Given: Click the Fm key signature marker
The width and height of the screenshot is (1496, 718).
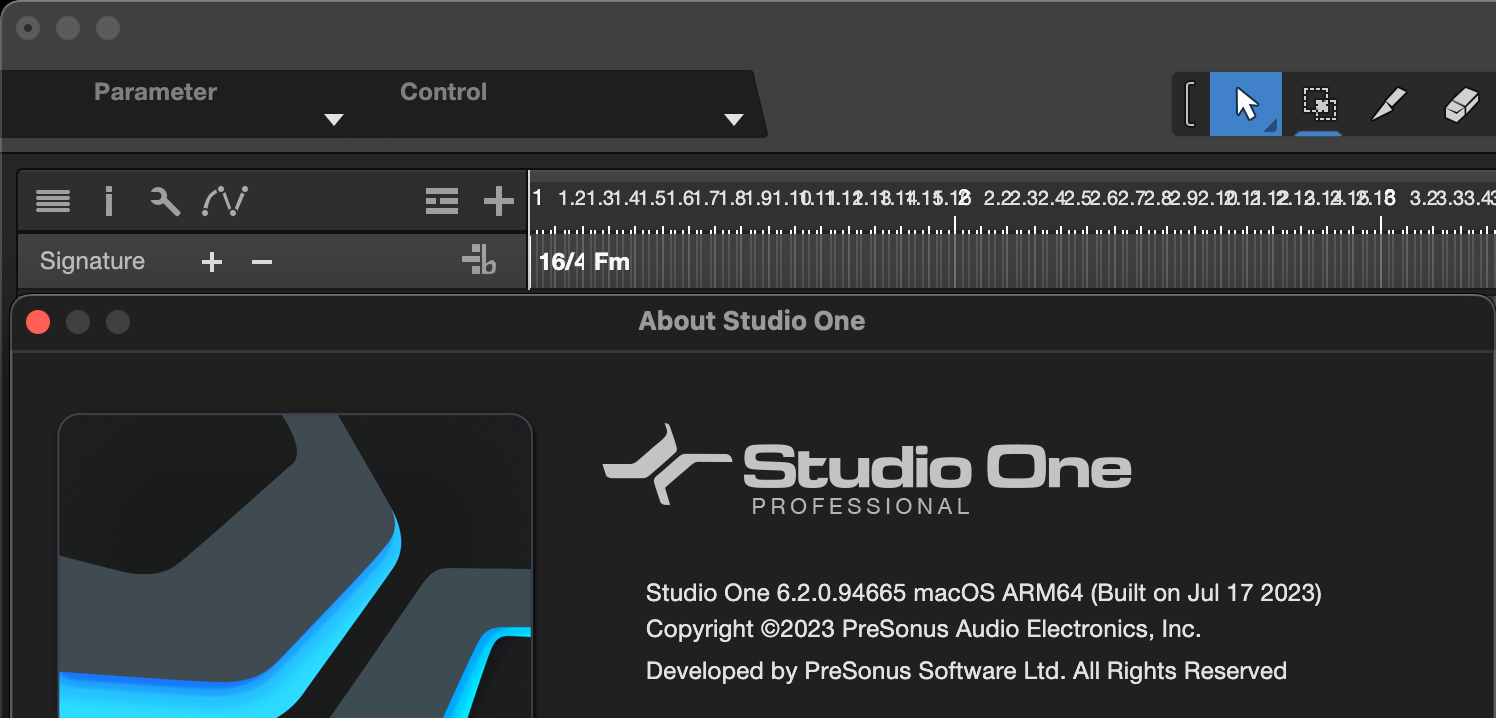Looking at the screenshot, I should [612, 262].
